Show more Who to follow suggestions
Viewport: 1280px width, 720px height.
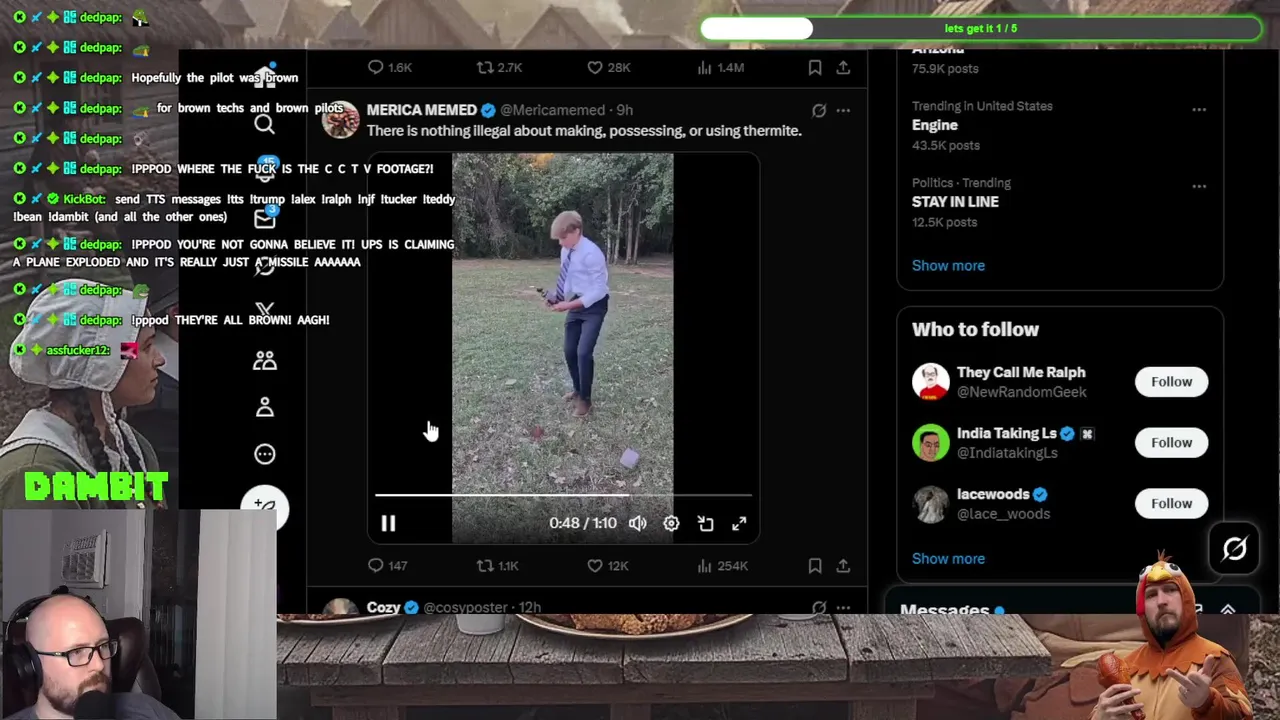click(948, 558)
